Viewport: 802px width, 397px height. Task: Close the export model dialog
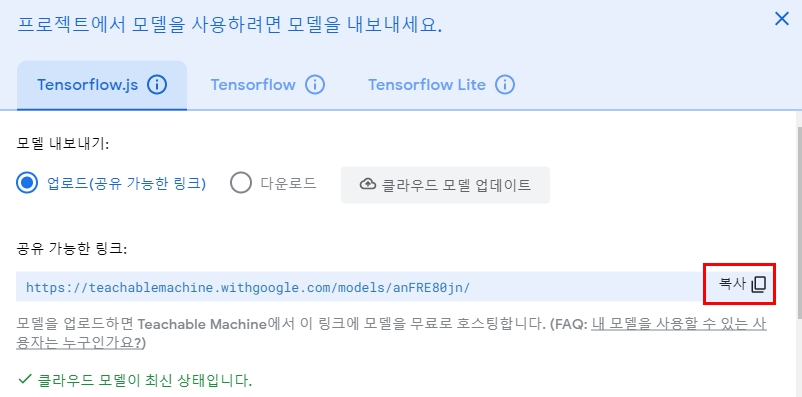click(782, 19)
